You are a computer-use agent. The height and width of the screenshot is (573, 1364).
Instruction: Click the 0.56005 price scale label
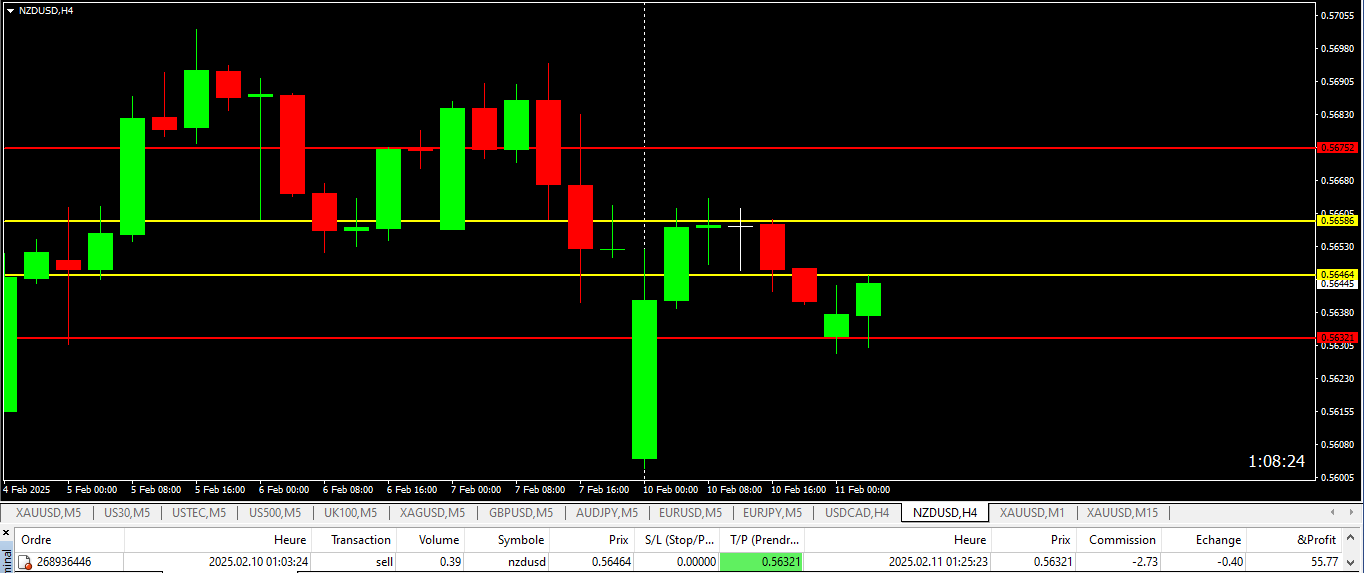coord(1338,477)
